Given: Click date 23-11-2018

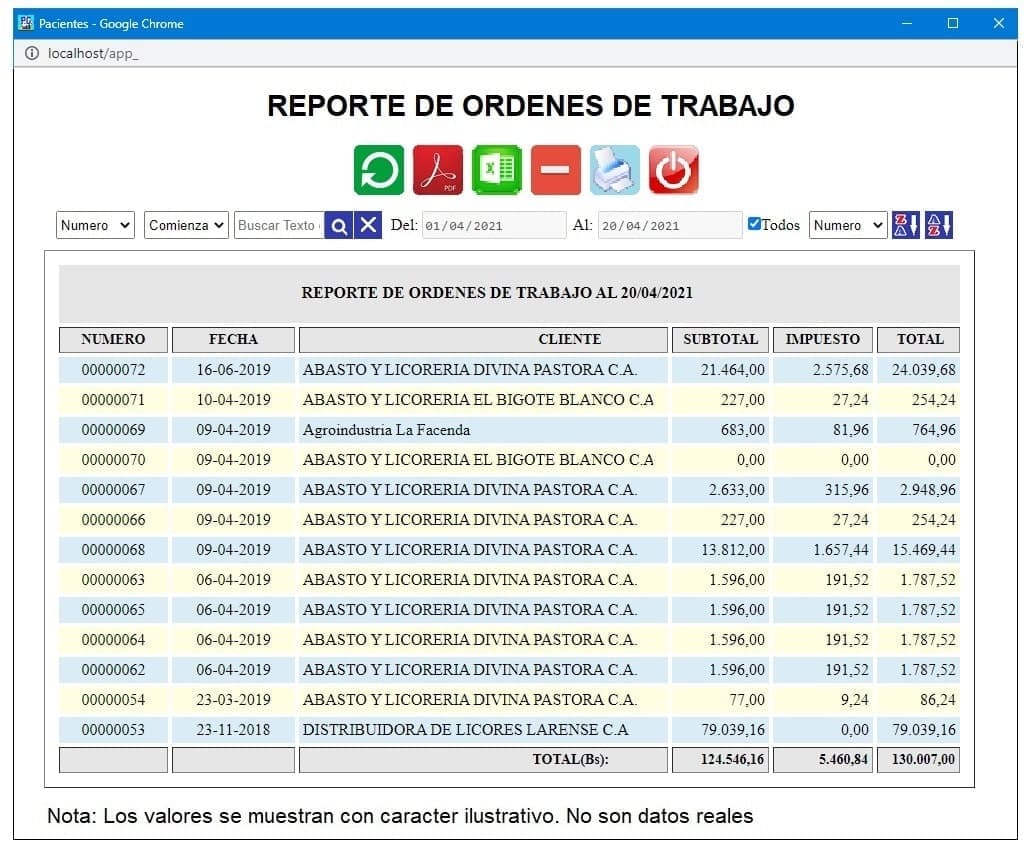Looking at the screenshot, I should tap(233, 730).
